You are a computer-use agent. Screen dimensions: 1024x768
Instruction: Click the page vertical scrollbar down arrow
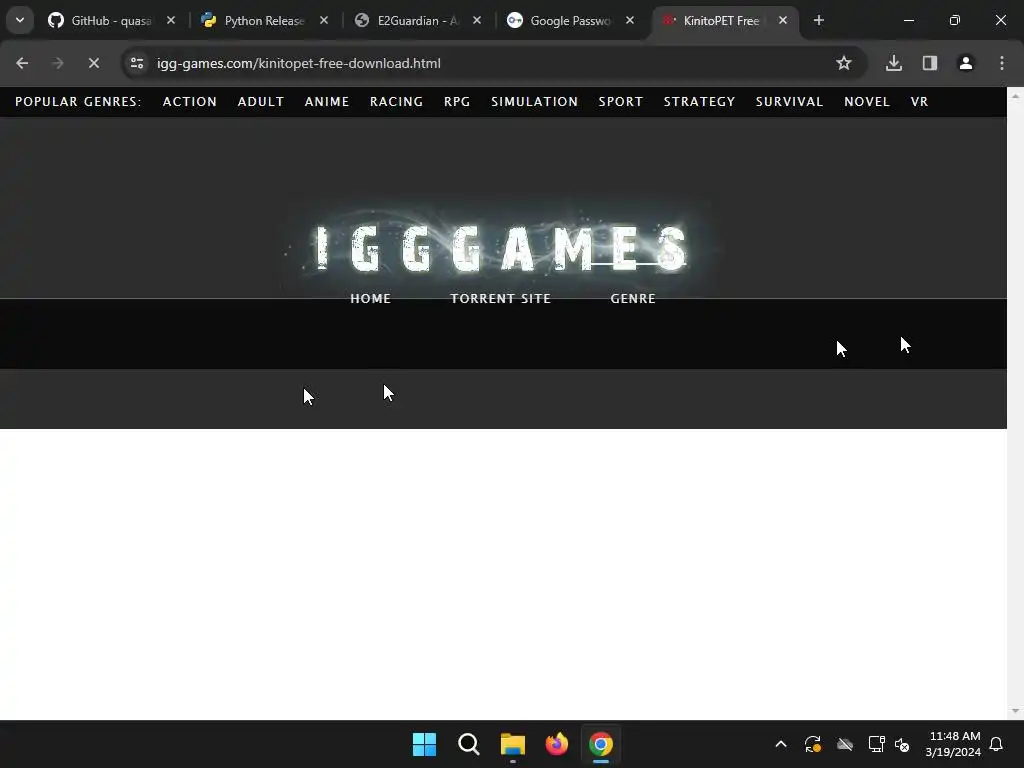1016,711
